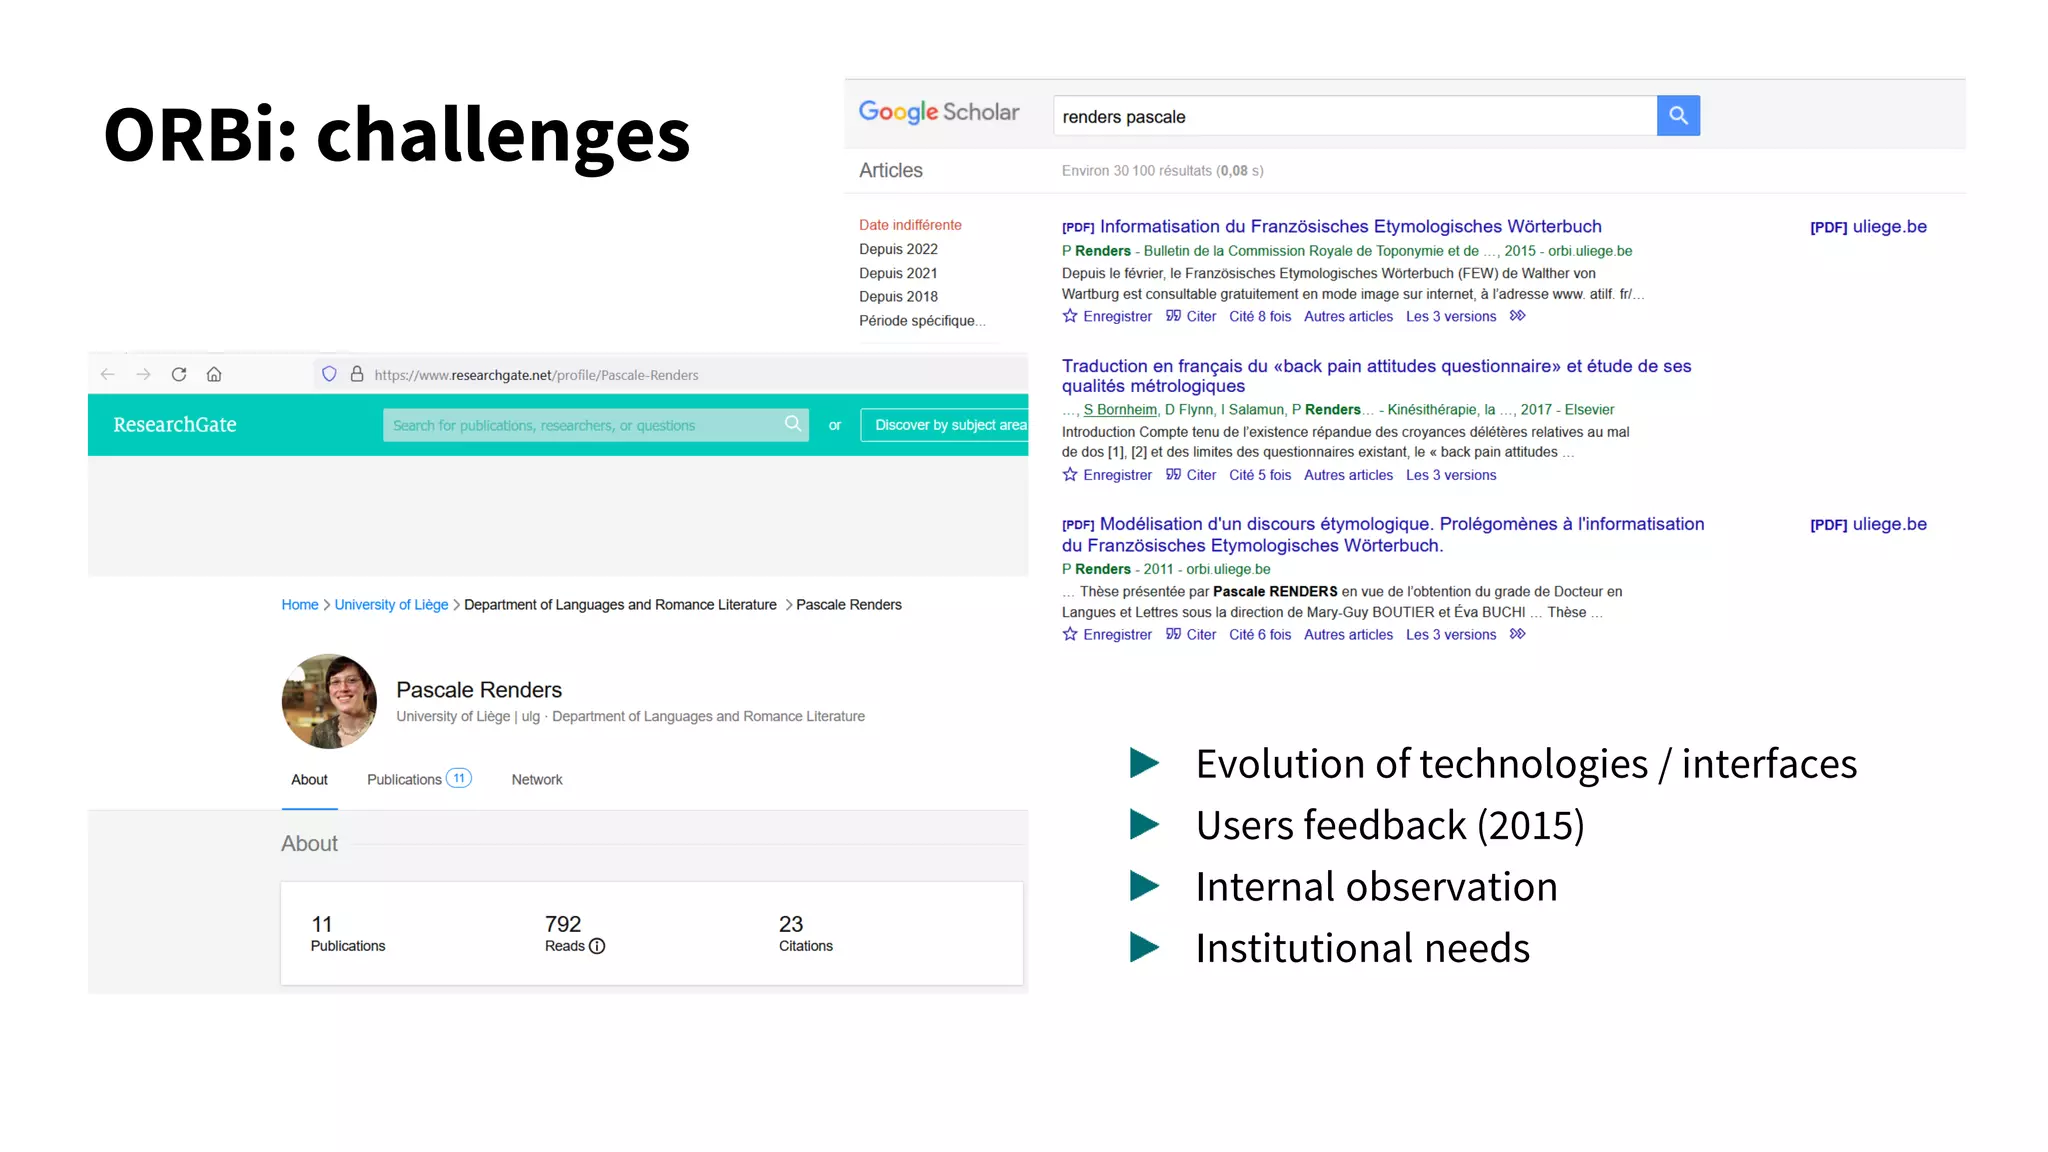Click the Articles heading
The height and width of the screenshot is (1152, 2048).
[890, 170]
